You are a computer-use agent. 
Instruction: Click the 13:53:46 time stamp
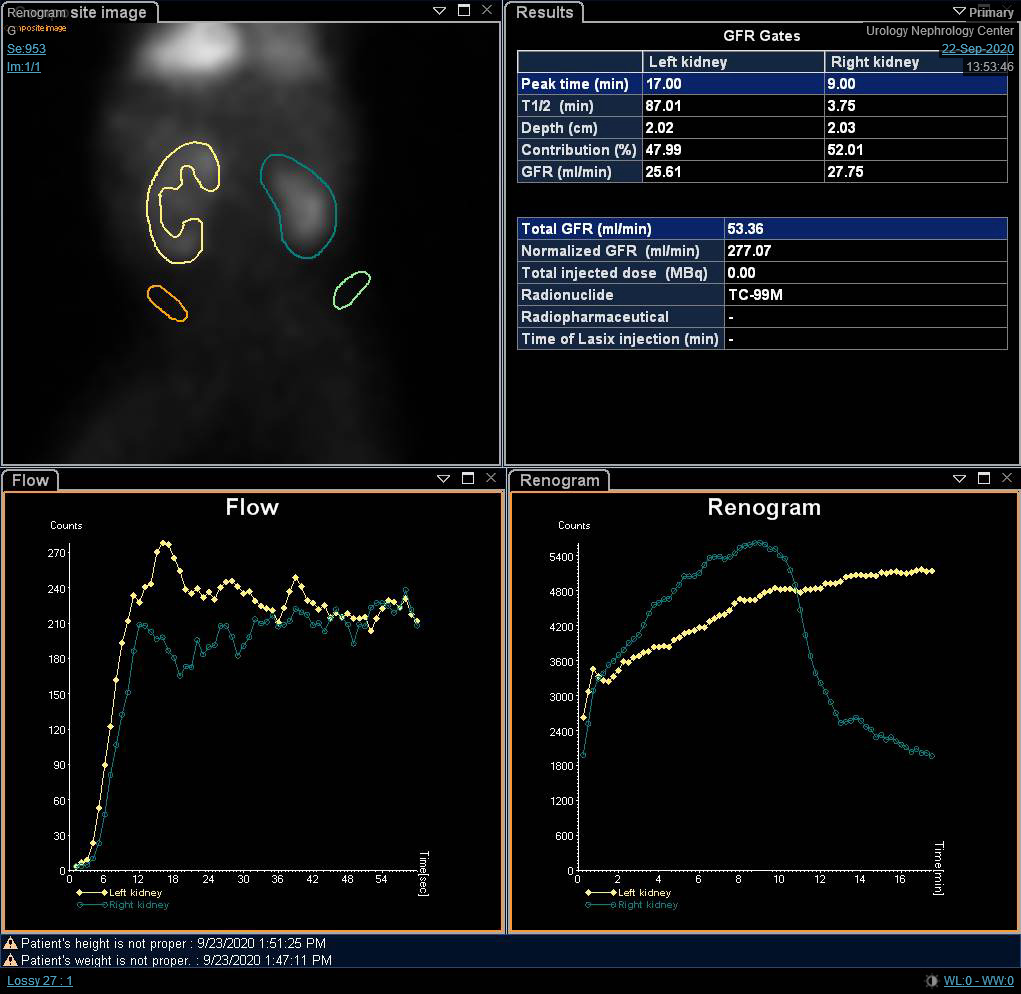989,66
